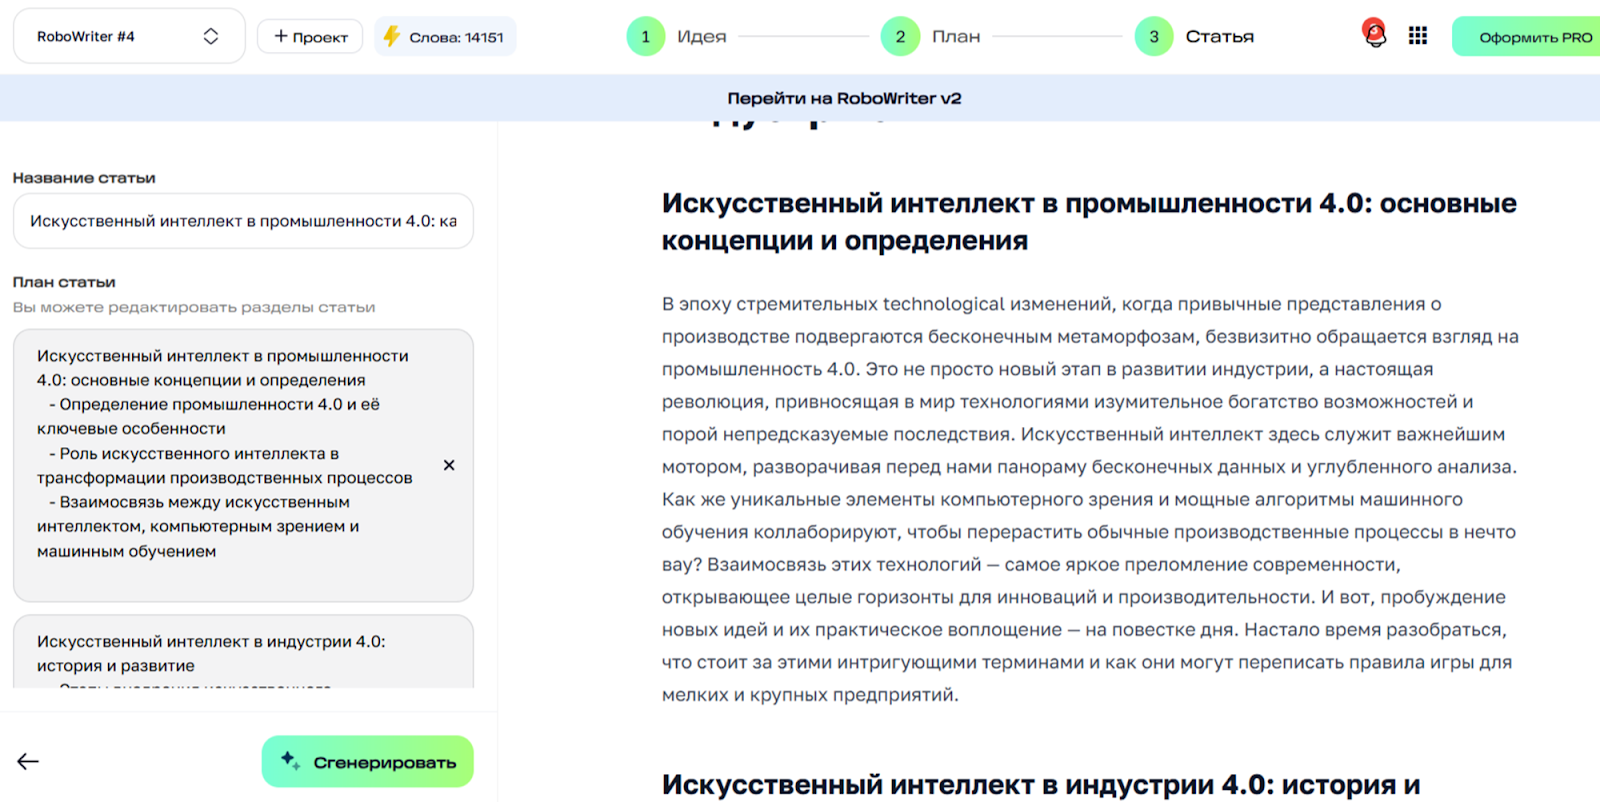This screenshot has width=1600, height=802.
Task: Click the green circle numbered 3
Action: tap(1154, 37)
